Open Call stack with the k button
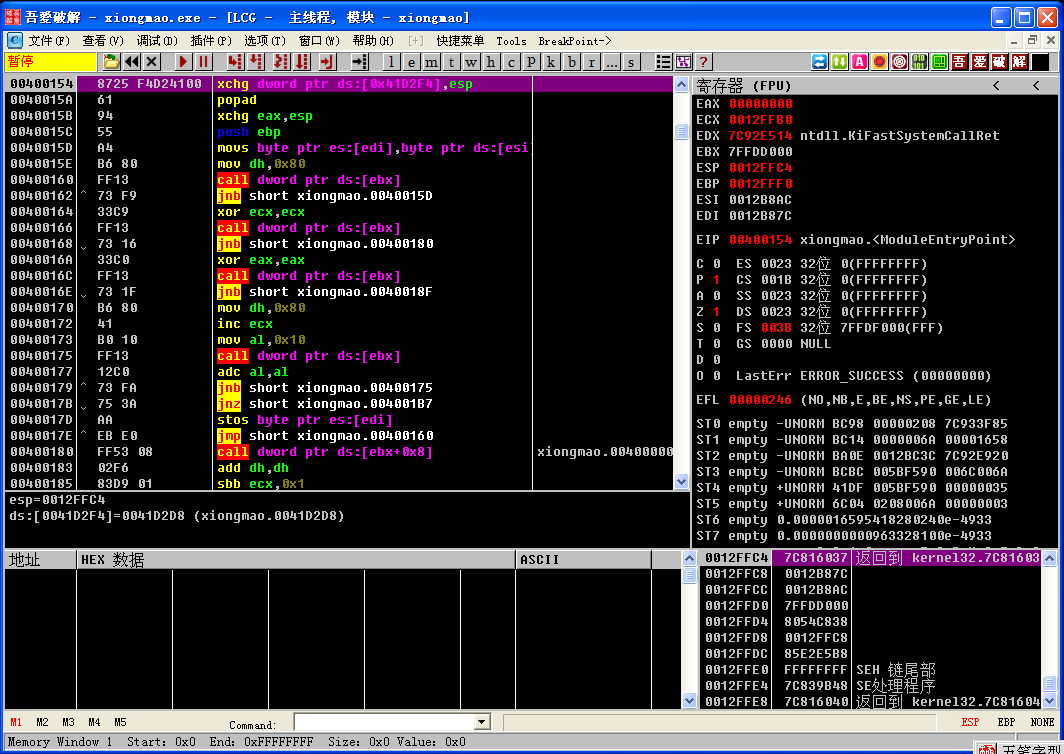Viewport: 1064px width, 754px height. (x=551, y=62)
